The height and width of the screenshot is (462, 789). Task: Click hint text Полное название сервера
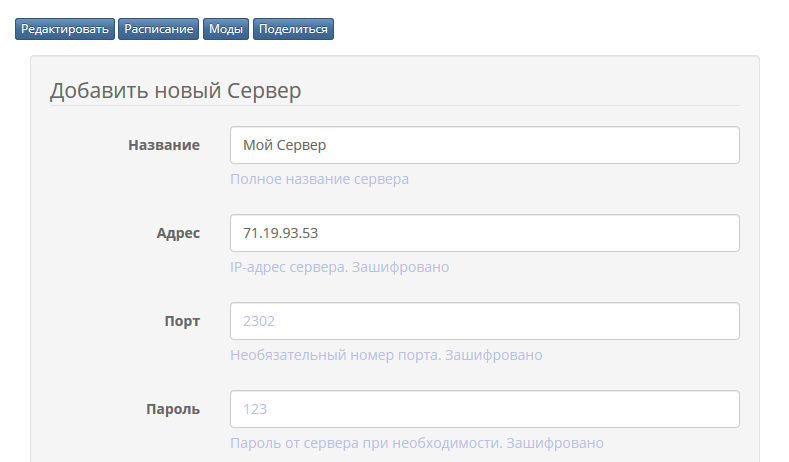320,179
